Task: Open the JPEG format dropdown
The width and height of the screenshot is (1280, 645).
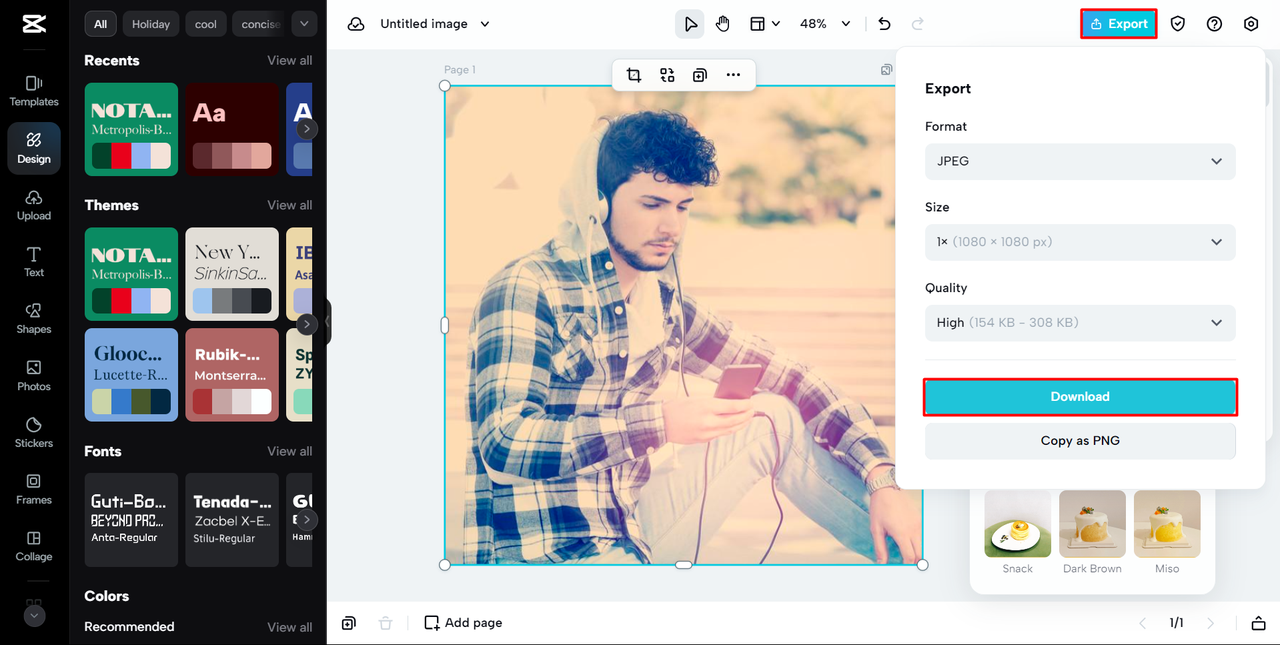Action: coord(1080,161)
